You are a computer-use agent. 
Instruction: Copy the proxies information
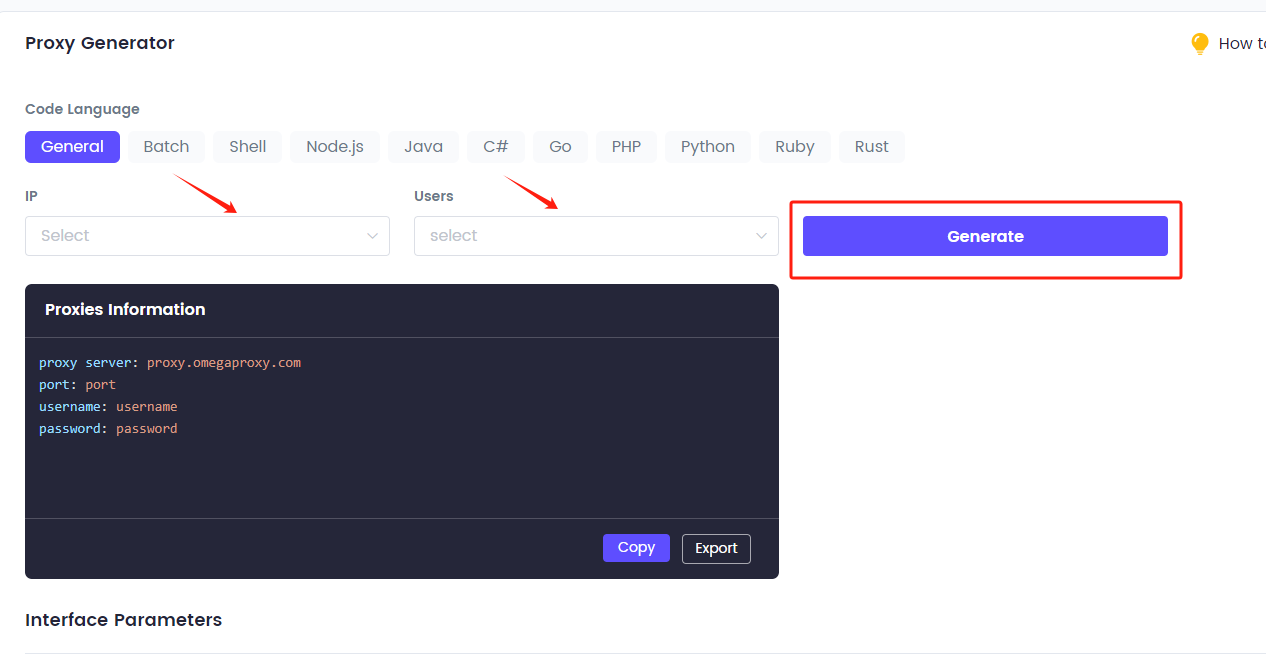click(x=636, y=548)
